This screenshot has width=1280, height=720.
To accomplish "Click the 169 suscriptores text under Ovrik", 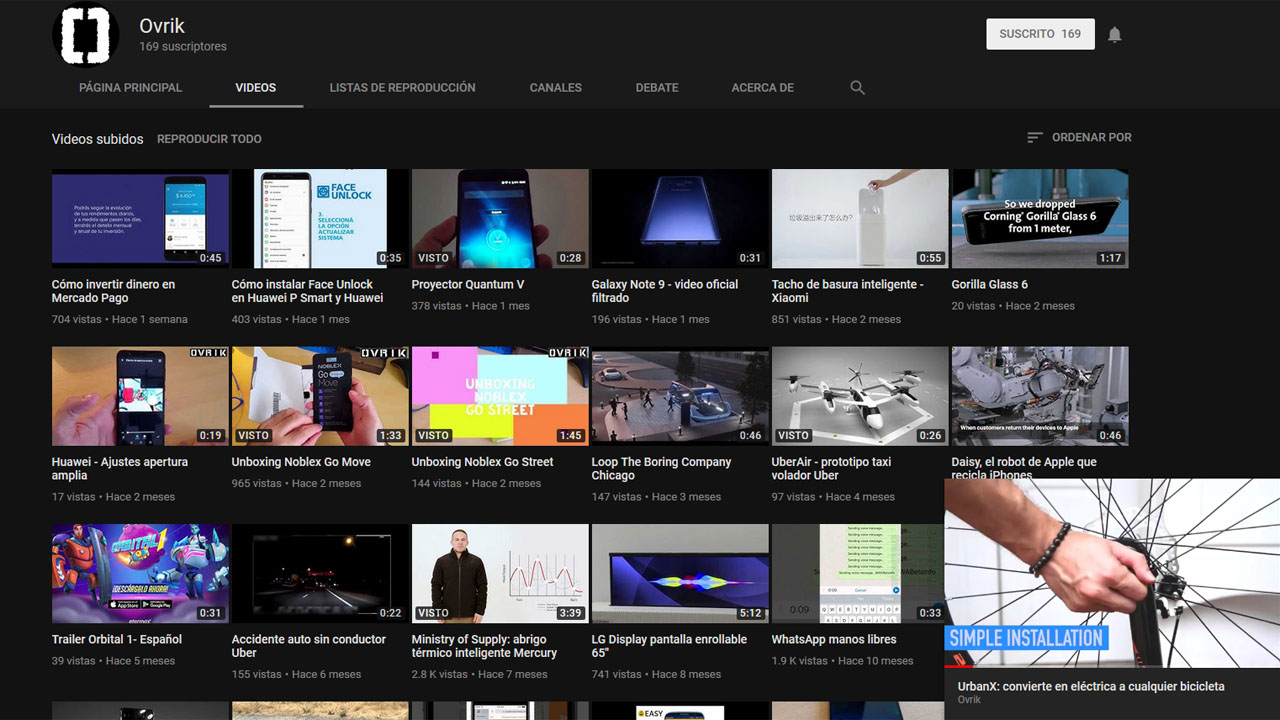I will [183, 47].
